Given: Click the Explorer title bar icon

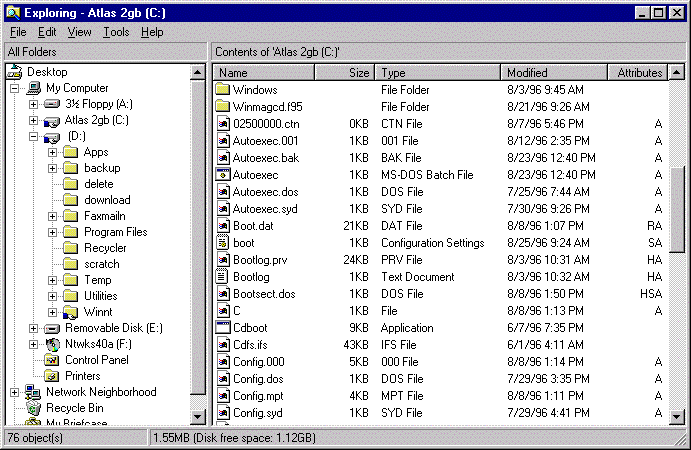Looking at the screenshot, I should [x=14, y=13].
